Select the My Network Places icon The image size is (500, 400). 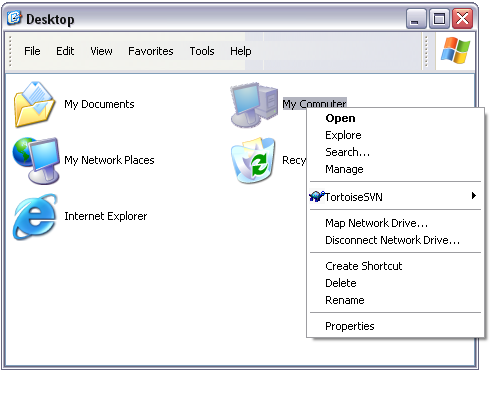point(36,160)
